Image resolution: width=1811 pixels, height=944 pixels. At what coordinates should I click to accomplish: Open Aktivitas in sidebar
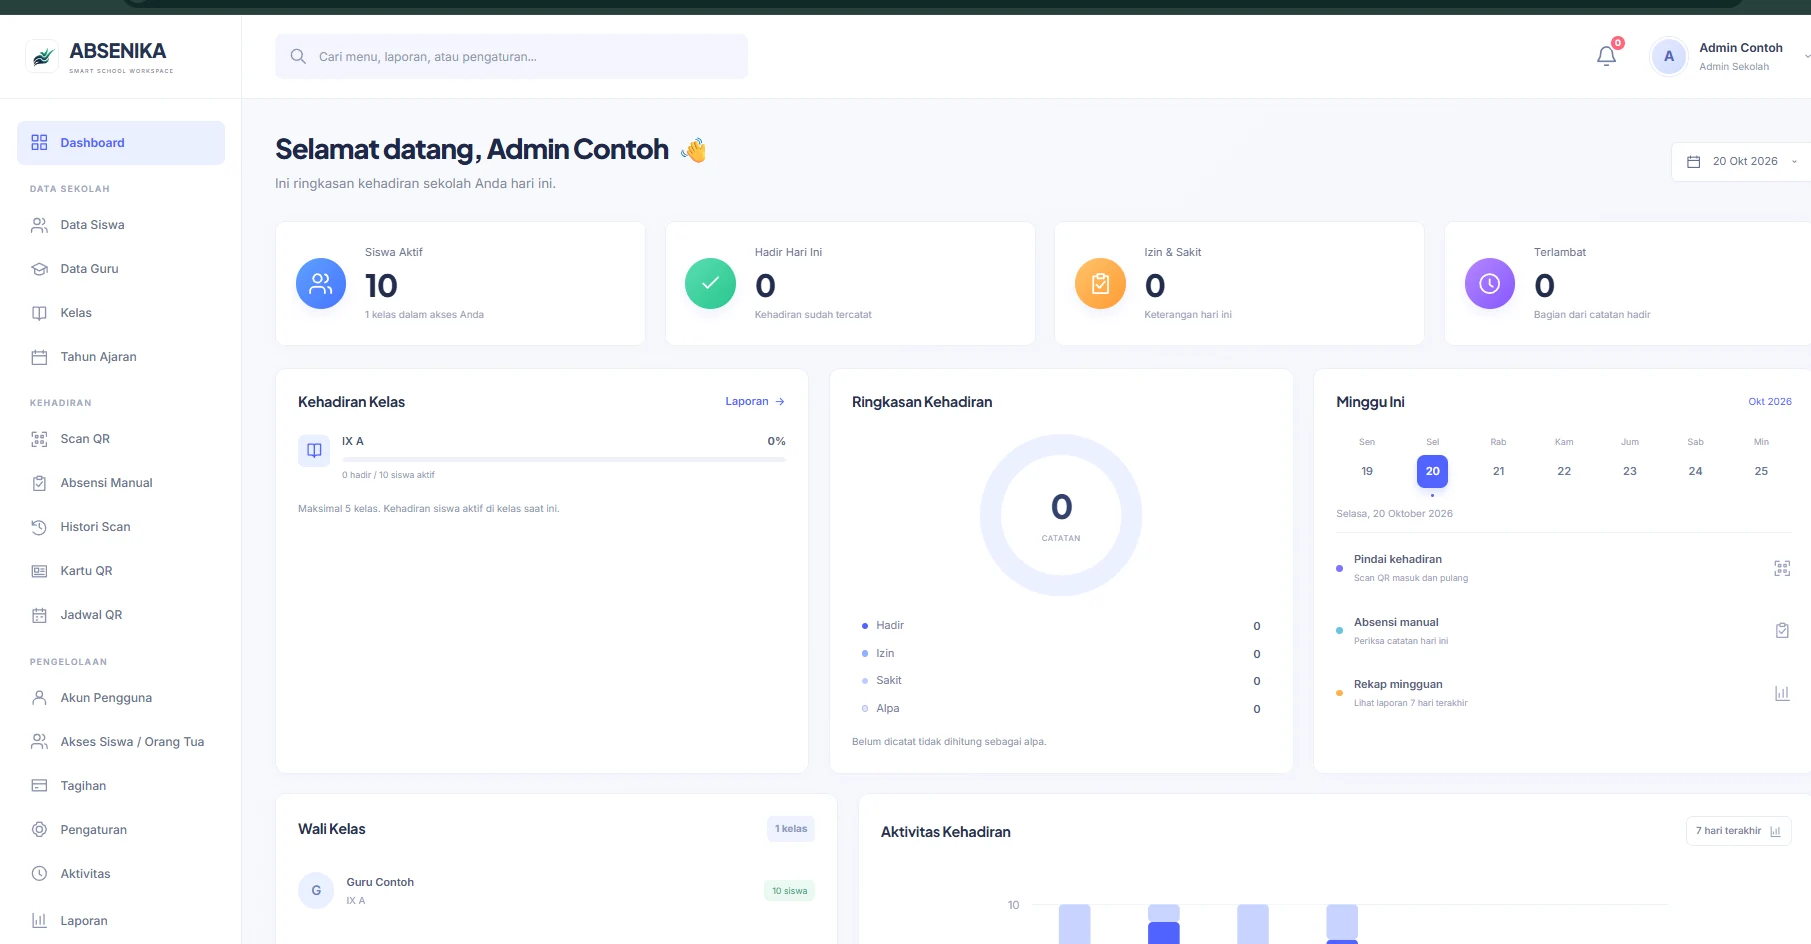[121, 874]
